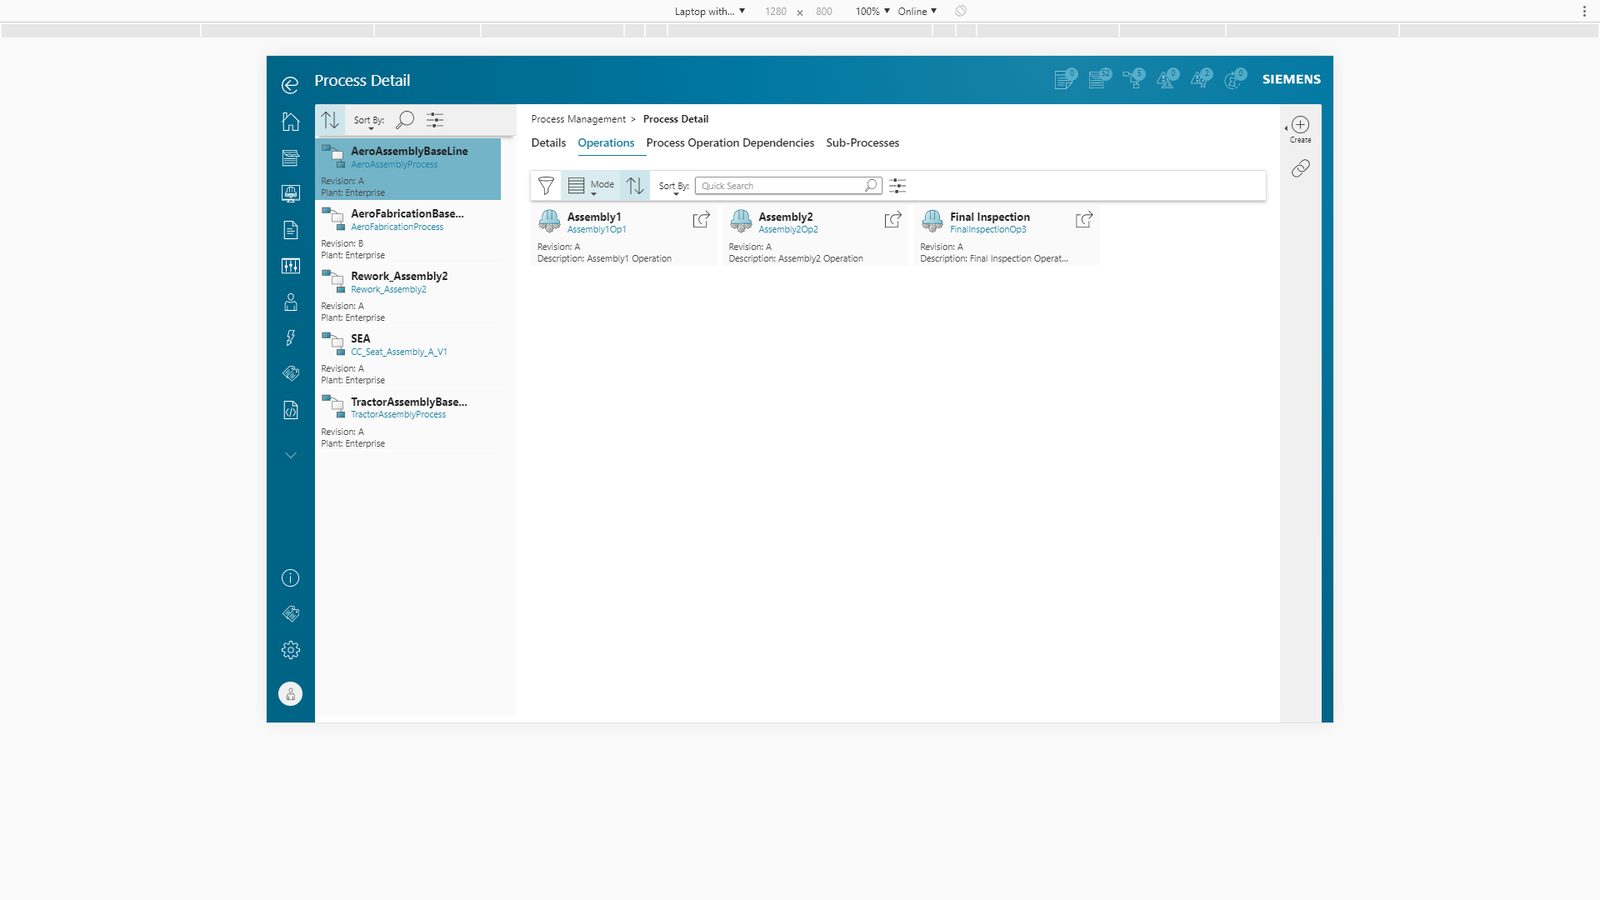Viewport: 1600px width, 900px height.
Task: Open Sort By dropdown in process list
Action: 369,121
